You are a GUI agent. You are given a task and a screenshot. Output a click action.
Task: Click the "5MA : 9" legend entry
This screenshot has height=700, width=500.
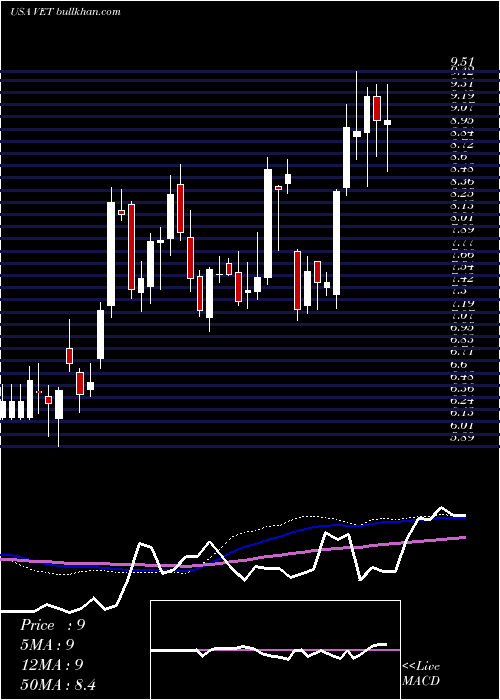[47, 645]
